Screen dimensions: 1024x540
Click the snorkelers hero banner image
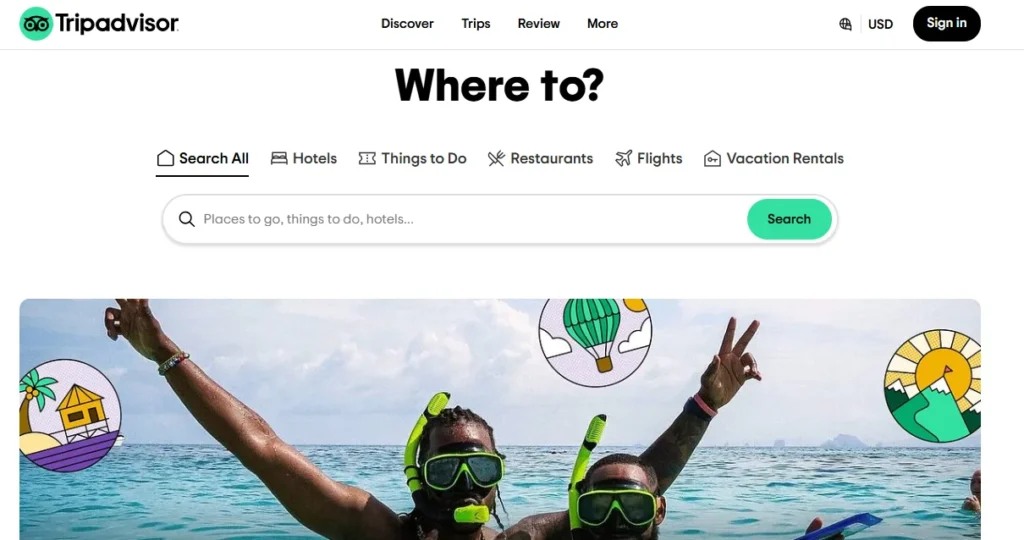500,419
